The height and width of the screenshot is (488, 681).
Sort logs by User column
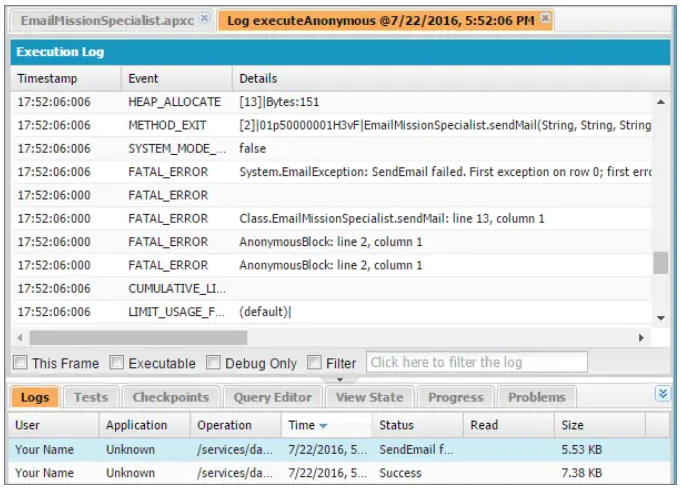pos(53,425)
